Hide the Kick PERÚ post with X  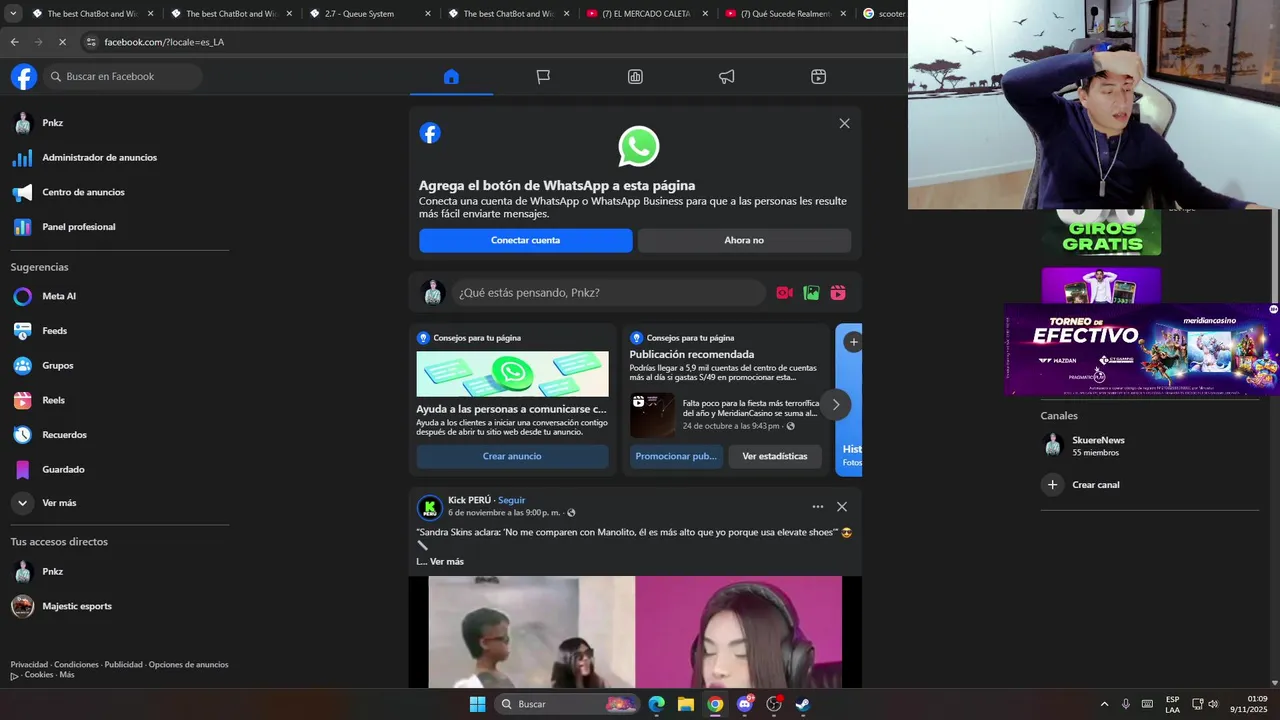[842, 507]
